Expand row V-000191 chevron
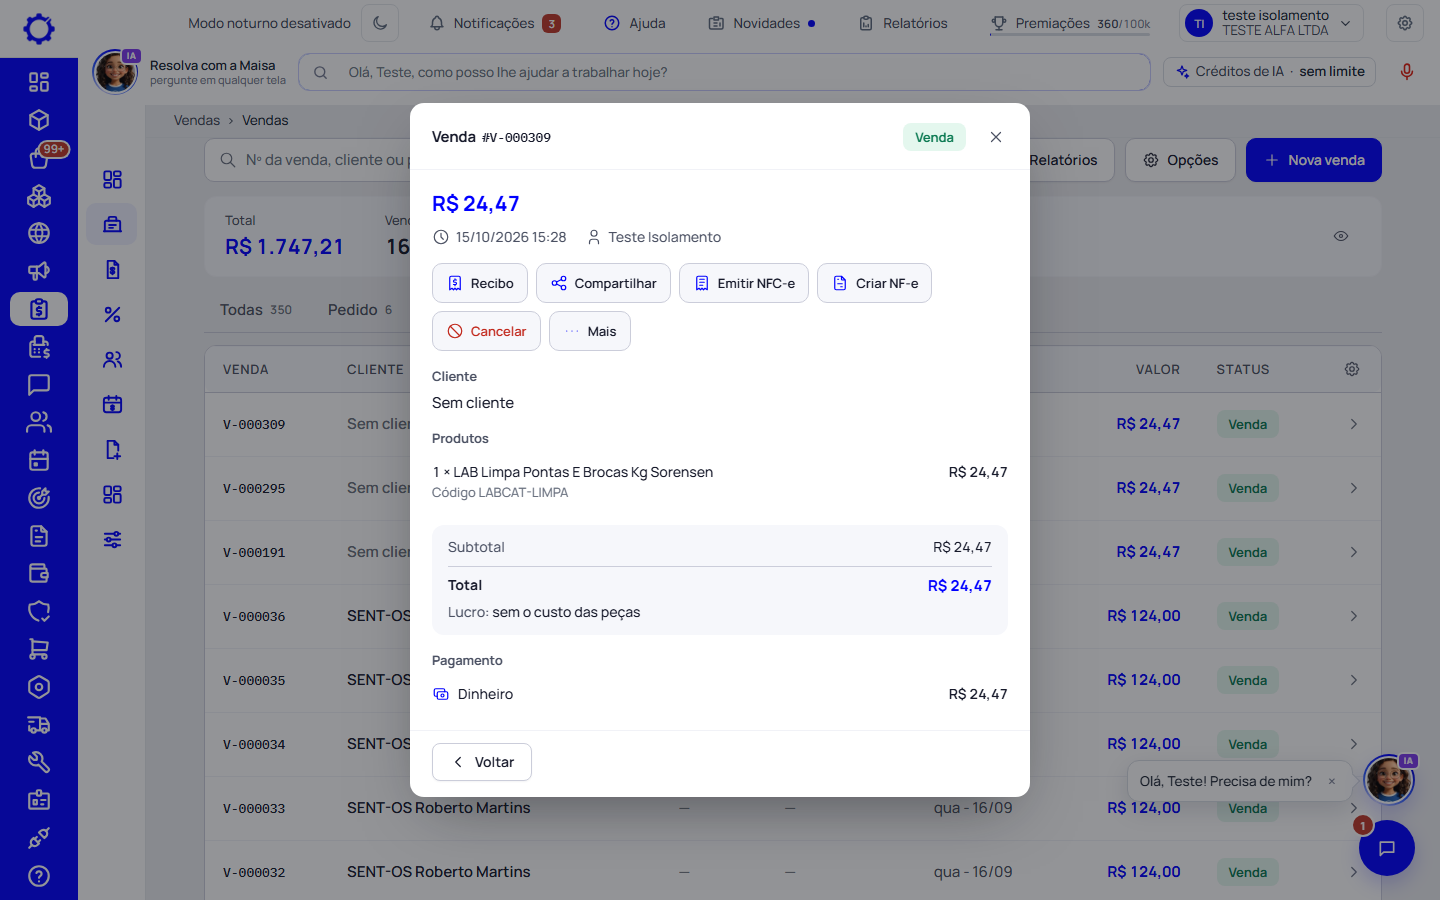1440x900 pixels. [1354, 552]
